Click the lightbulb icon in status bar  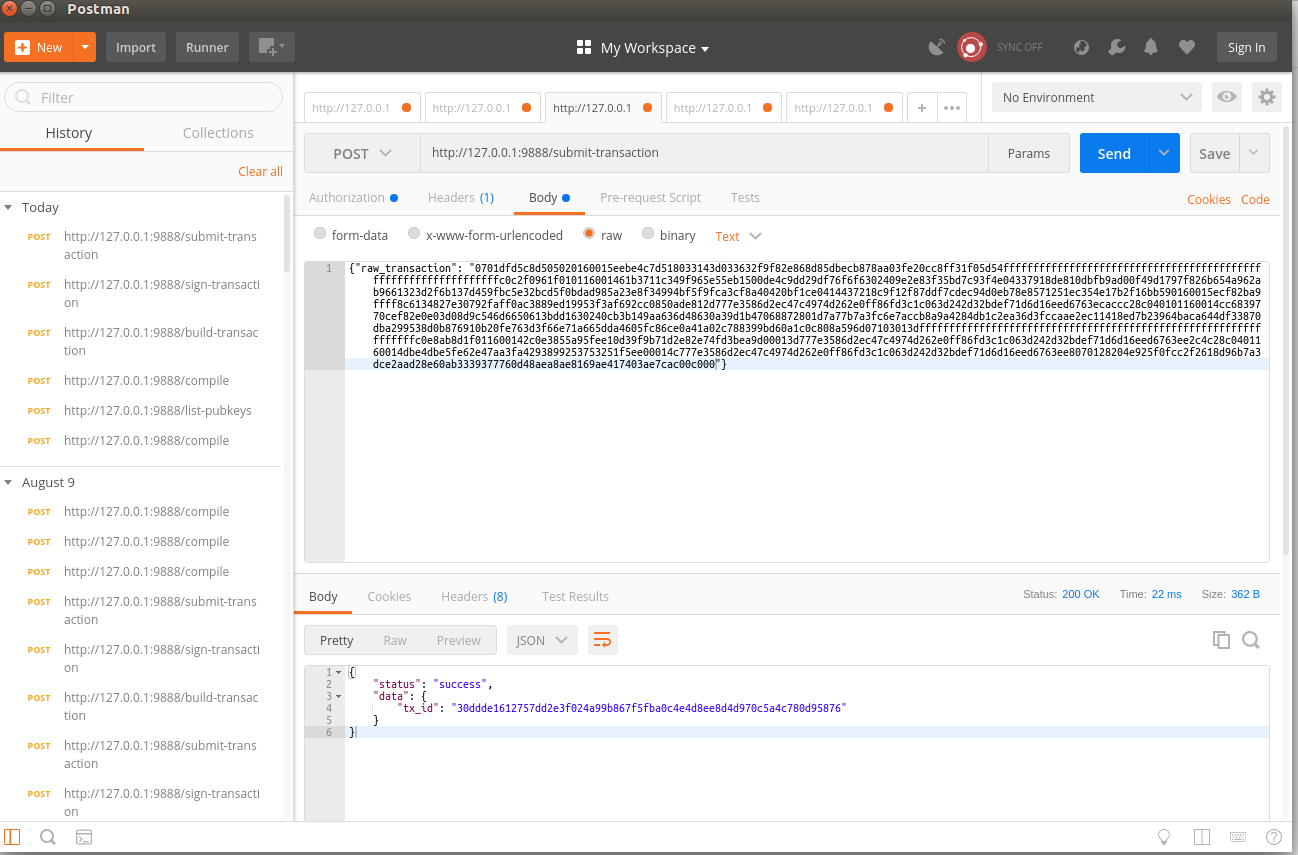(1164, 837)
